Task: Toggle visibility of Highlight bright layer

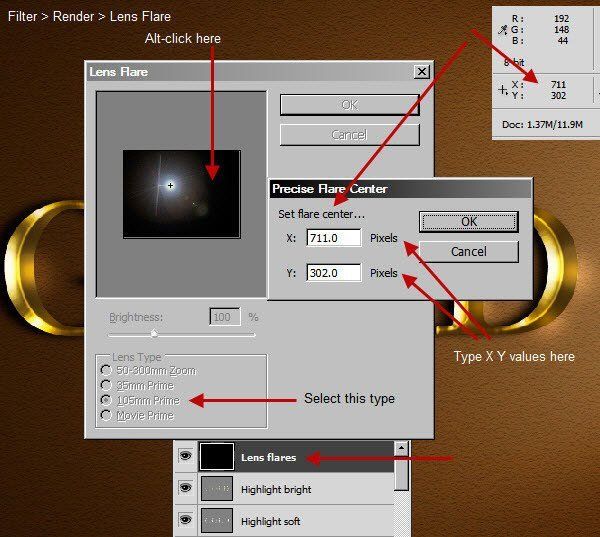Action: point(185,489)
